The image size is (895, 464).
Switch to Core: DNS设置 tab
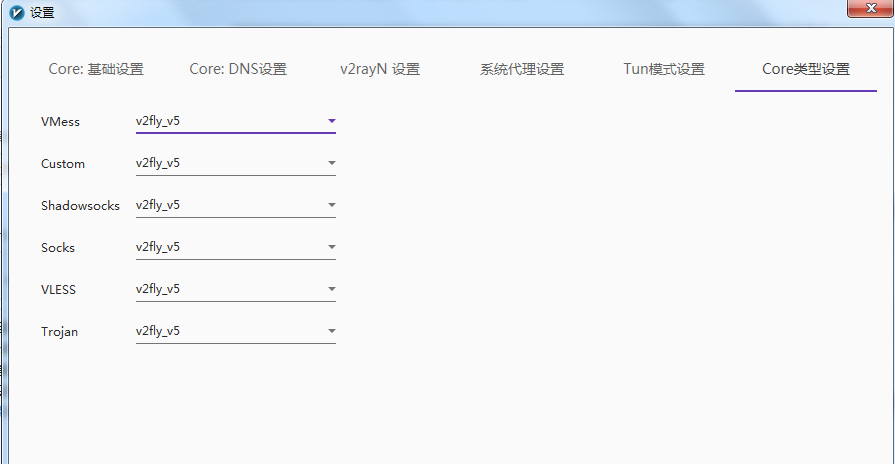click(x=238, y=70)
